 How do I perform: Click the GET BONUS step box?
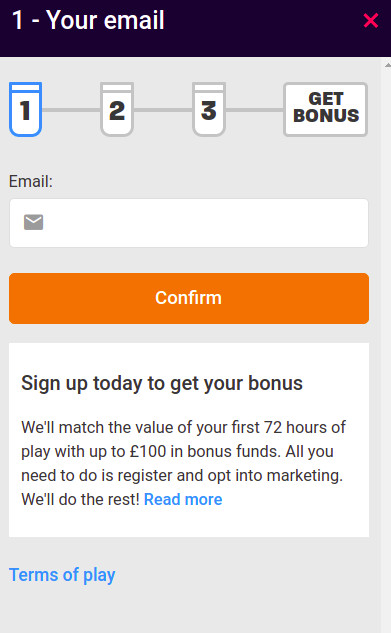click(326, 109)
